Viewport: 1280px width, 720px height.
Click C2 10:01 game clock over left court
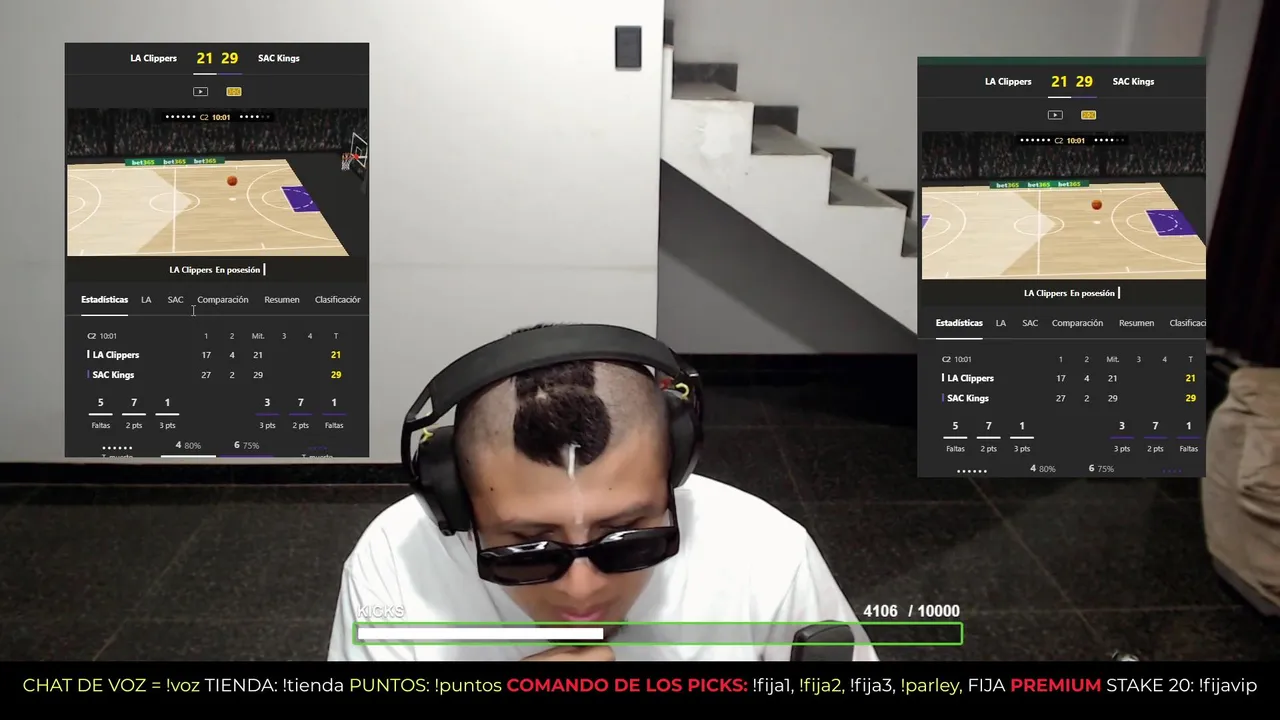click(215, 117)
